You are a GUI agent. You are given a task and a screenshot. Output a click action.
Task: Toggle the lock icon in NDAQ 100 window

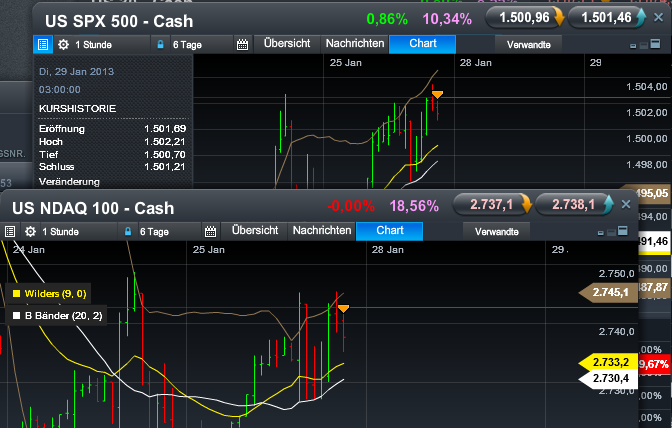click(x=128, y=231)
